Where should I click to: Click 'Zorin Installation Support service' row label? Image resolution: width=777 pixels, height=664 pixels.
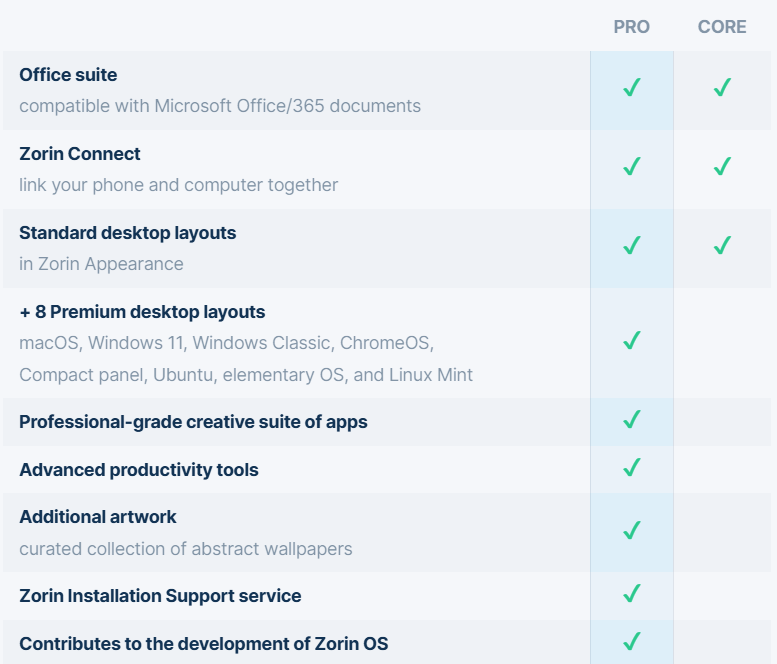[160, 596]
